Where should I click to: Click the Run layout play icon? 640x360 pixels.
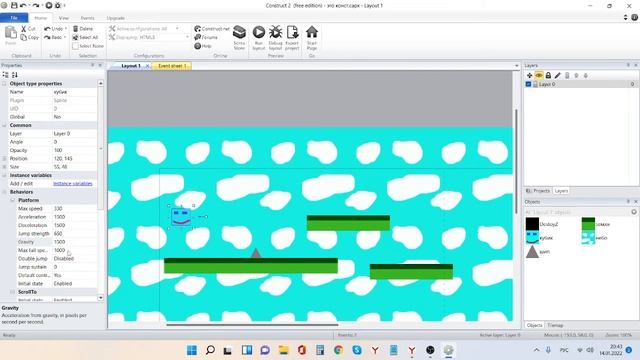click(x=258, y=32)
